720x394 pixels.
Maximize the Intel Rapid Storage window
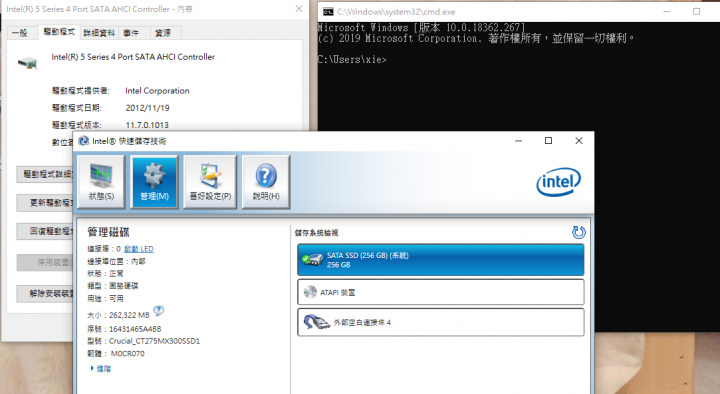(548, 141)
